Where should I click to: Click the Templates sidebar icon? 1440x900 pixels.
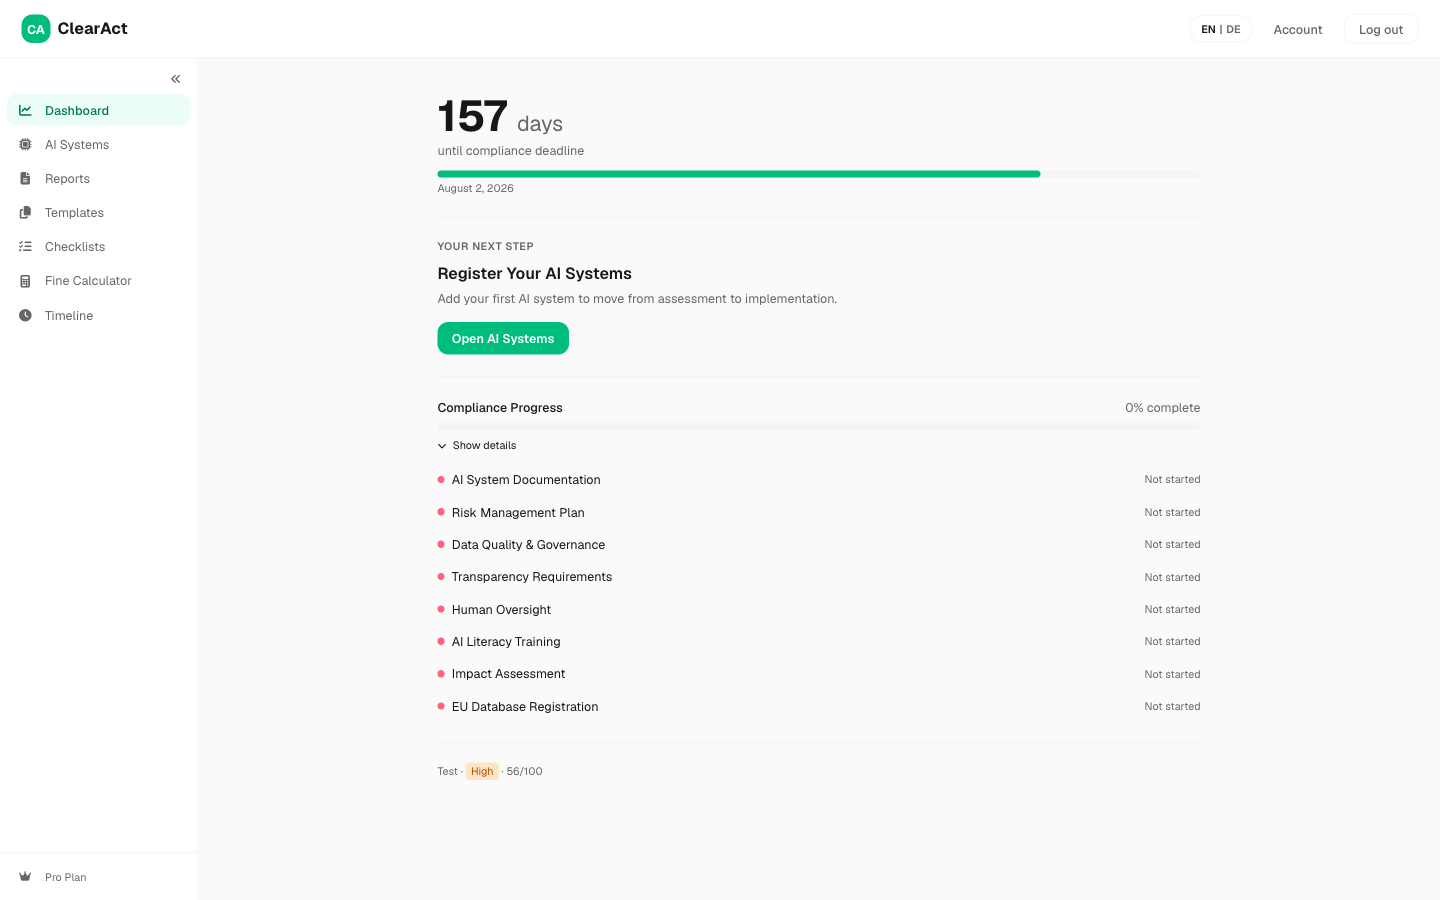24,212
